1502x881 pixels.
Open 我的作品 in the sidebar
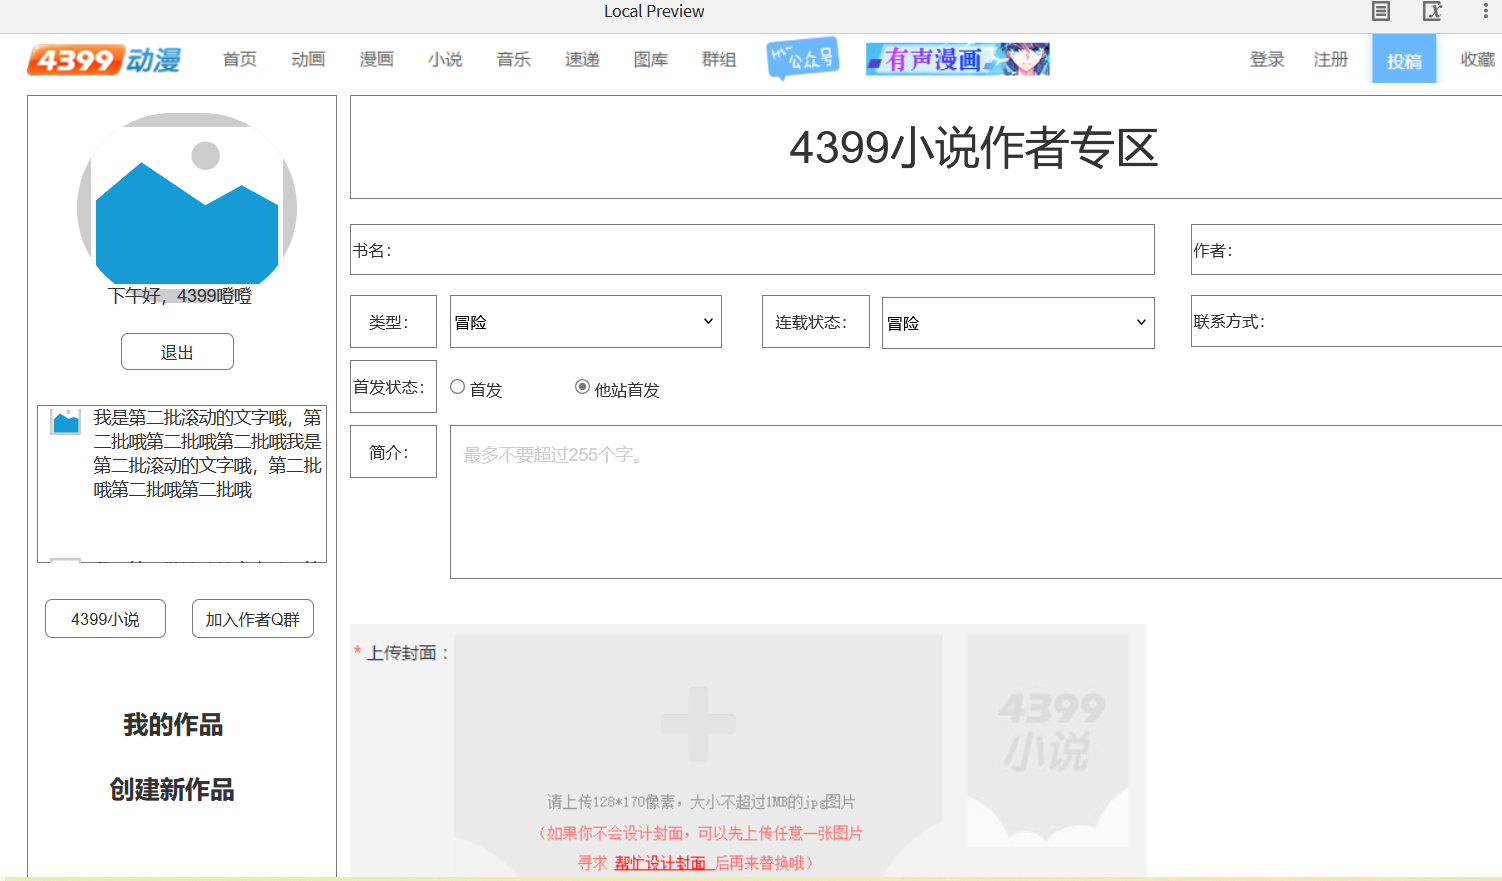173,724
